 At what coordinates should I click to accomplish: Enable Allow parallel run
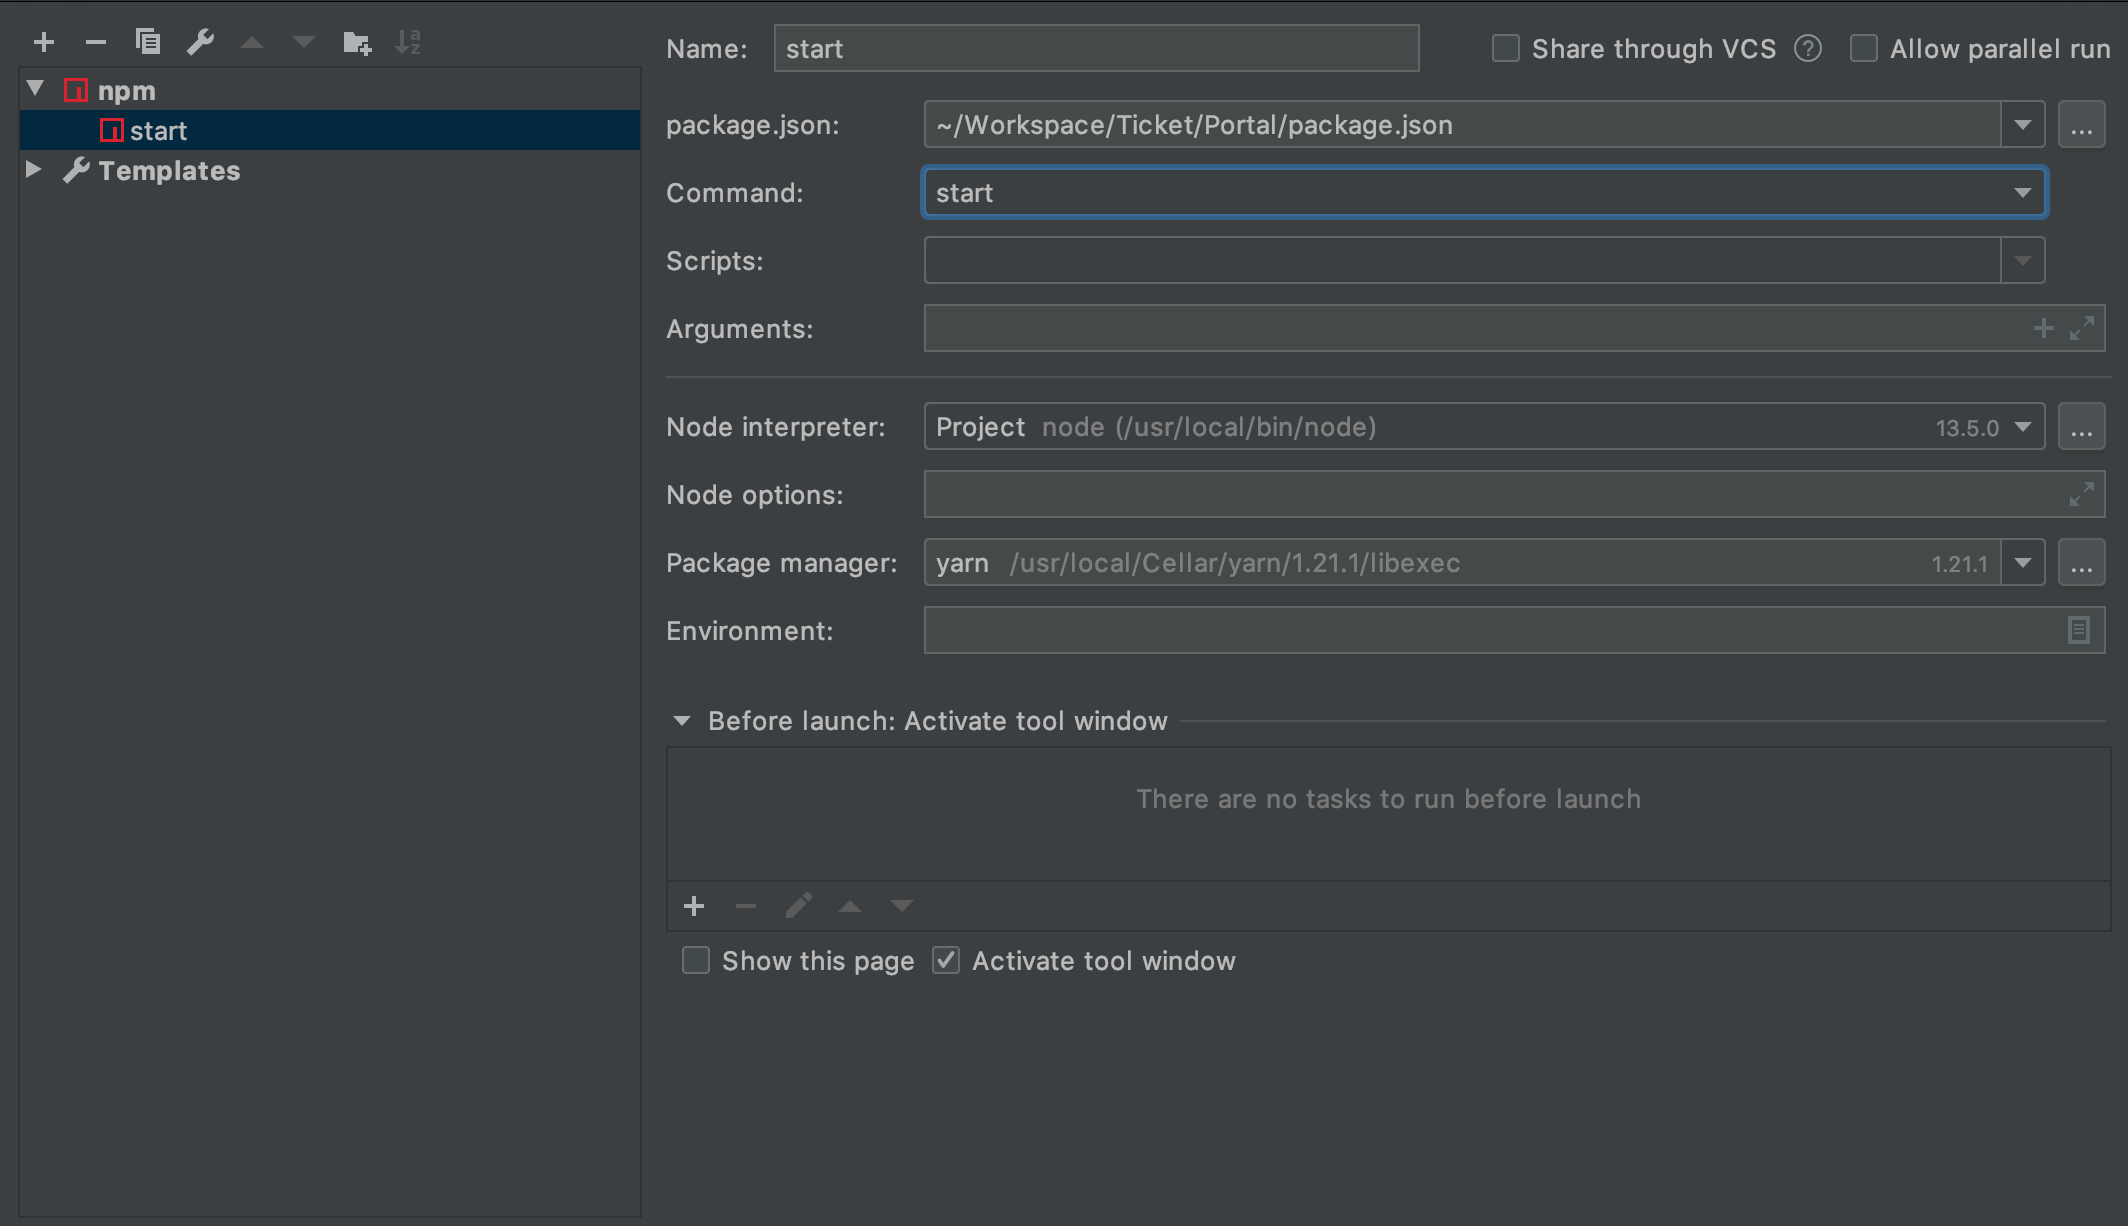point(1864,48)
